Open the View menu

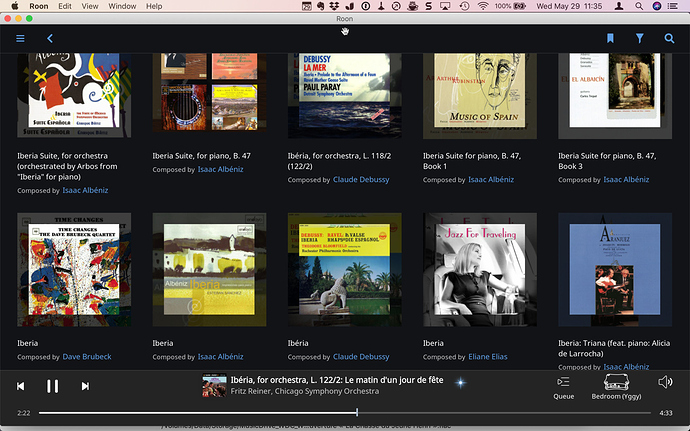pos(90,6)
